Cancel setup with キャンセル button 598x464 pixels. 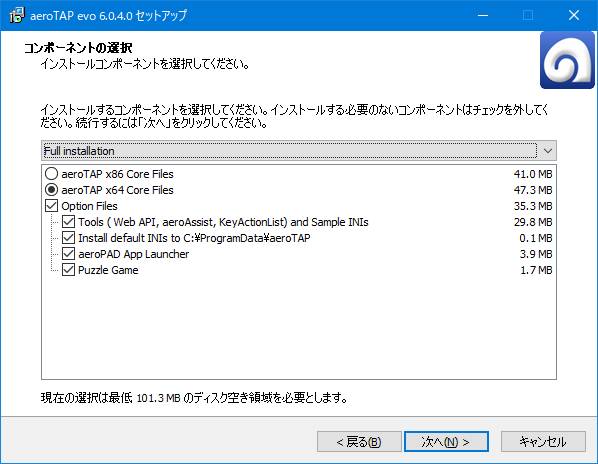tap(543, 442)
